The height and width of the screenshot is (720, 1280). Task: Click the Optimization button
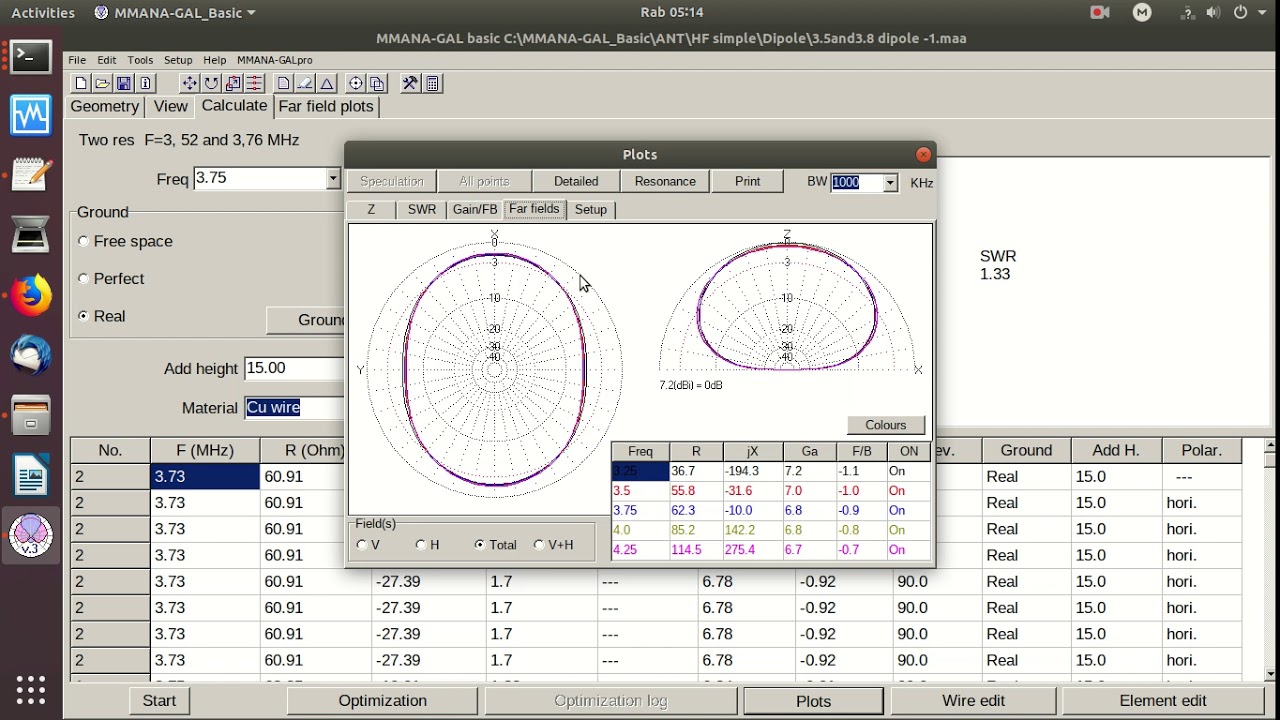383,701
